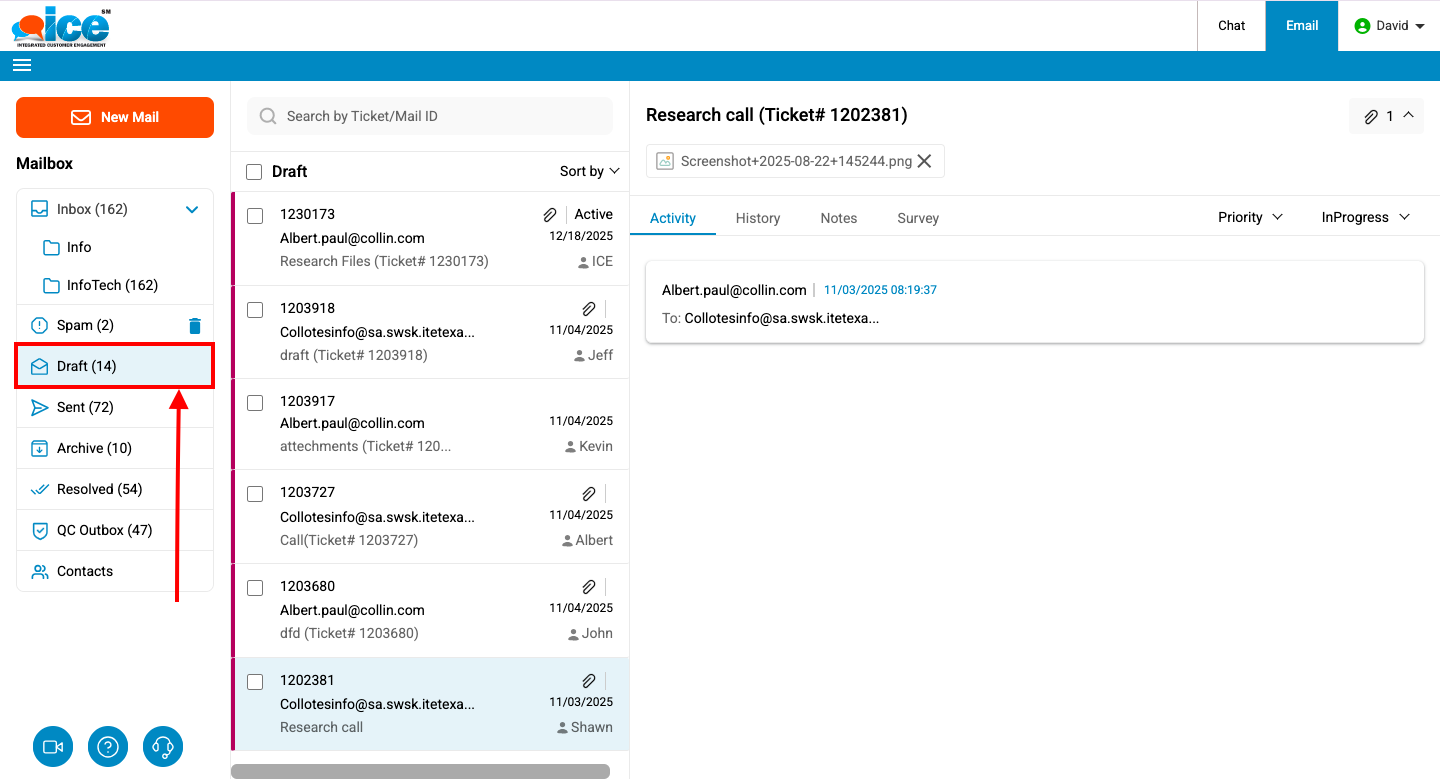
Task: Switch to Chat in top bar
Action: [1231, 26]
